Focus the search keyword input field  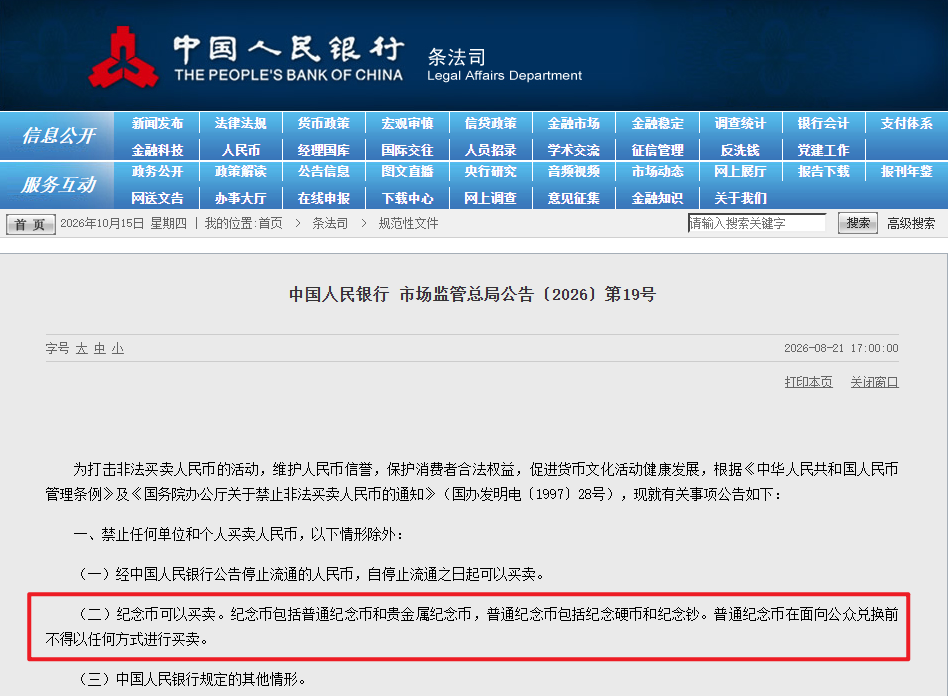point(757,223)
